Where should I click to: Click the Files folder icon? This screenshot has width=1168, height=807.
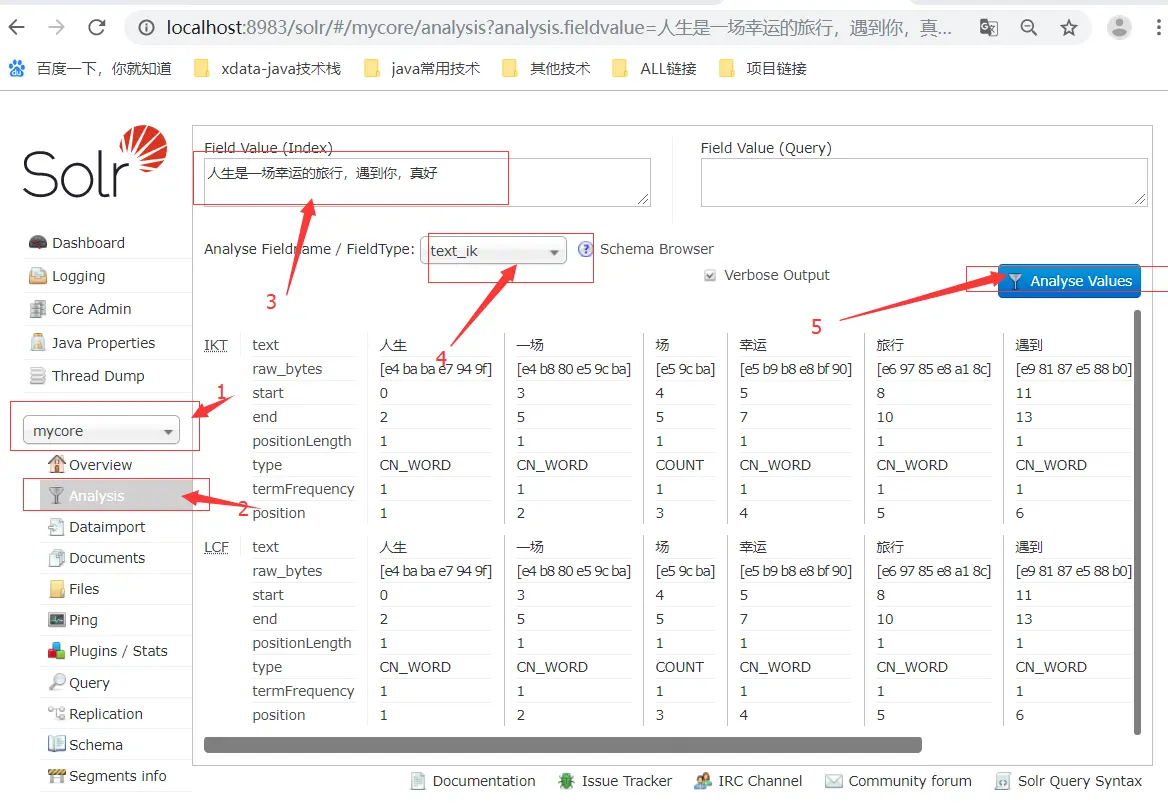point(57,589)
